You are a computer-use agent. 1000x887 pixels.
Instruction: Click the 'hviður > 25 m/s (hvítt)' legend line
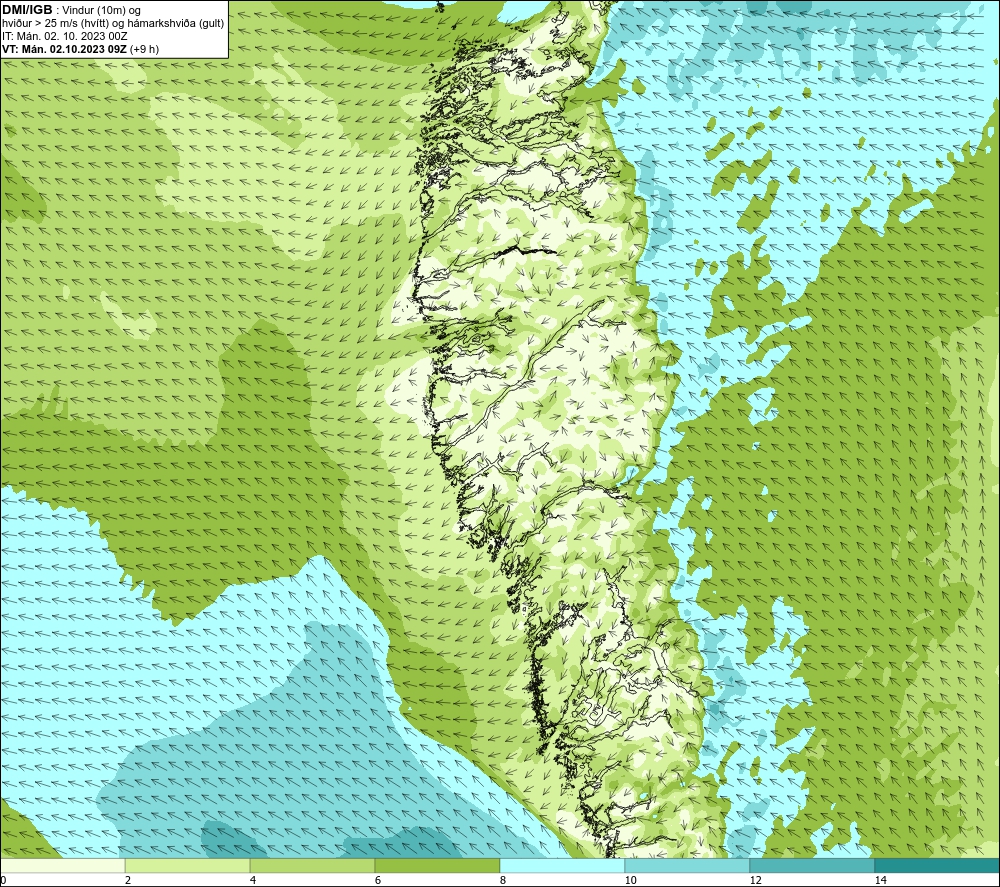click(x=113, y=24)
